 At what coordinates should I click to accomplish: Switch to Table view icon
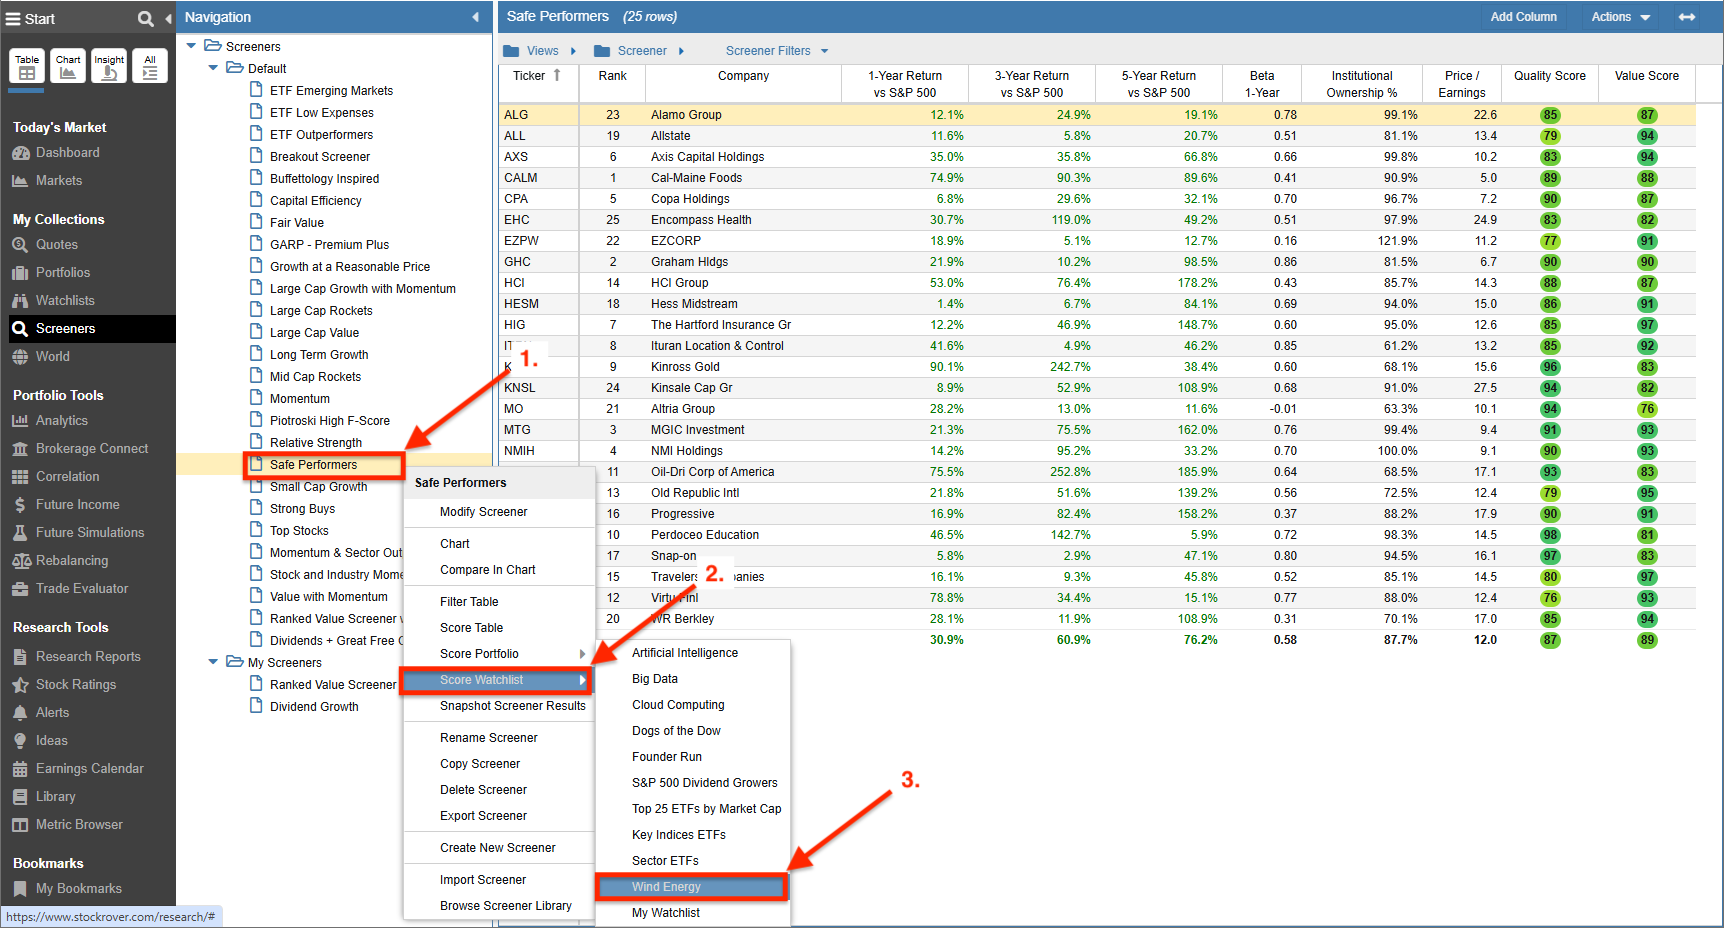tap(27, 66)
